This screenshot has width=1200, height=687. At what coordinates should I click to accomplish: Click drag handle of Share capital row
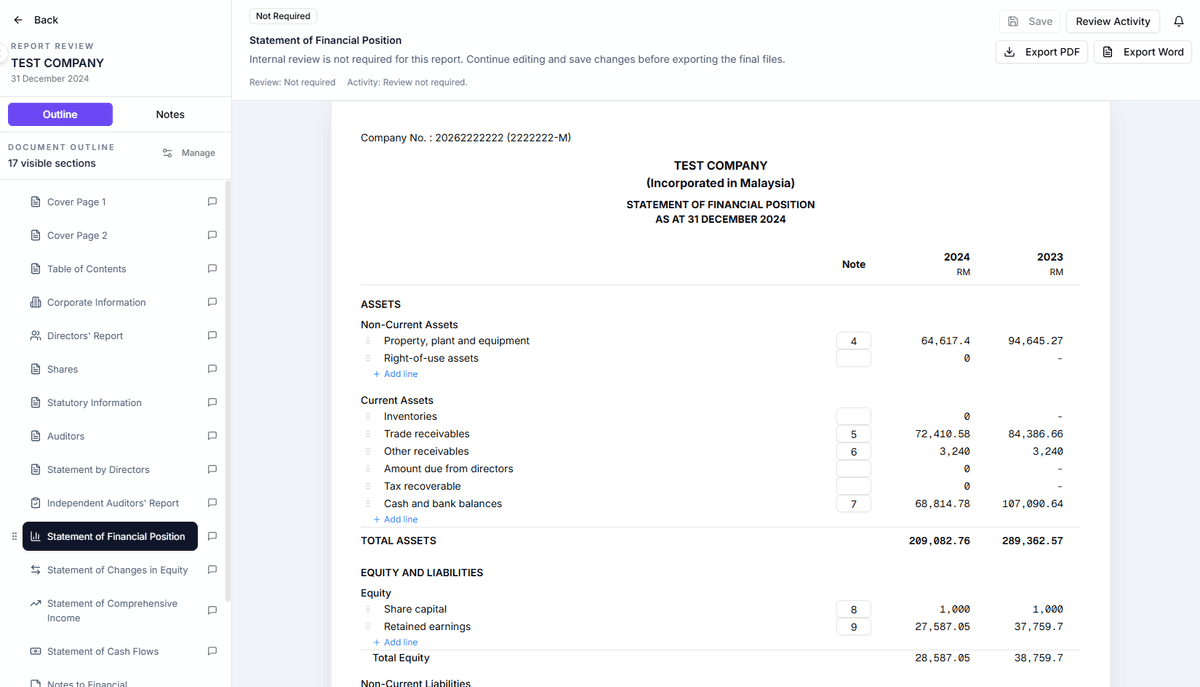click(369, 609)
